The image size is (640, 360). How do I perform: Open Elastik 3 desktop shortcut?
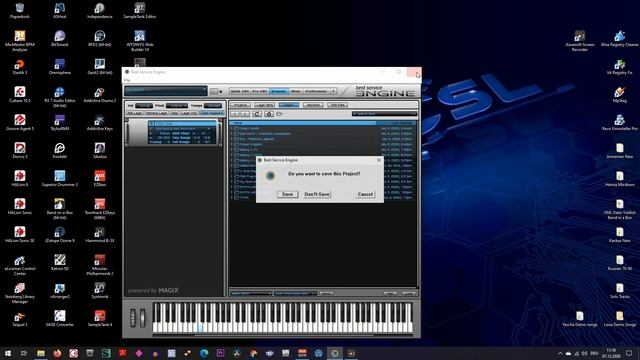point(20,67)
